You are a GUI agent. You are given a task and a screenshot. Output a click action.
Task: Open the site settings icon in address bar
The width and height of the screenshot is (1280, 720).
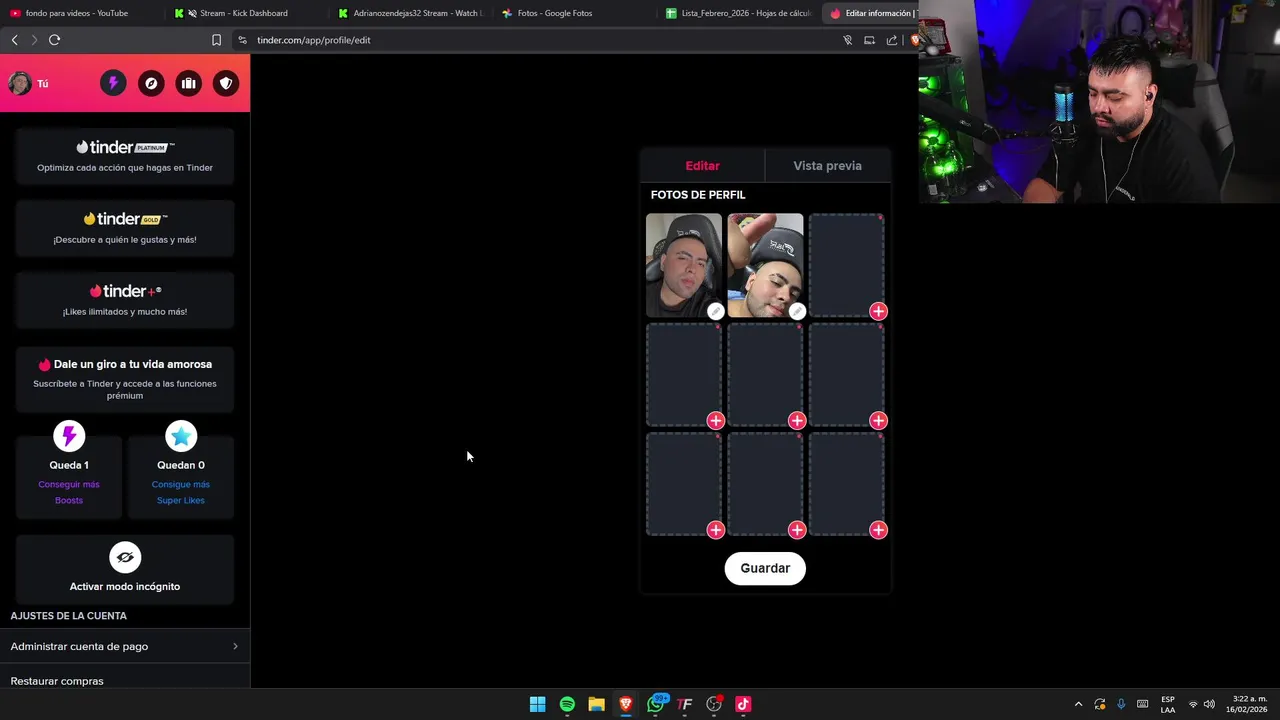(242, 40)
